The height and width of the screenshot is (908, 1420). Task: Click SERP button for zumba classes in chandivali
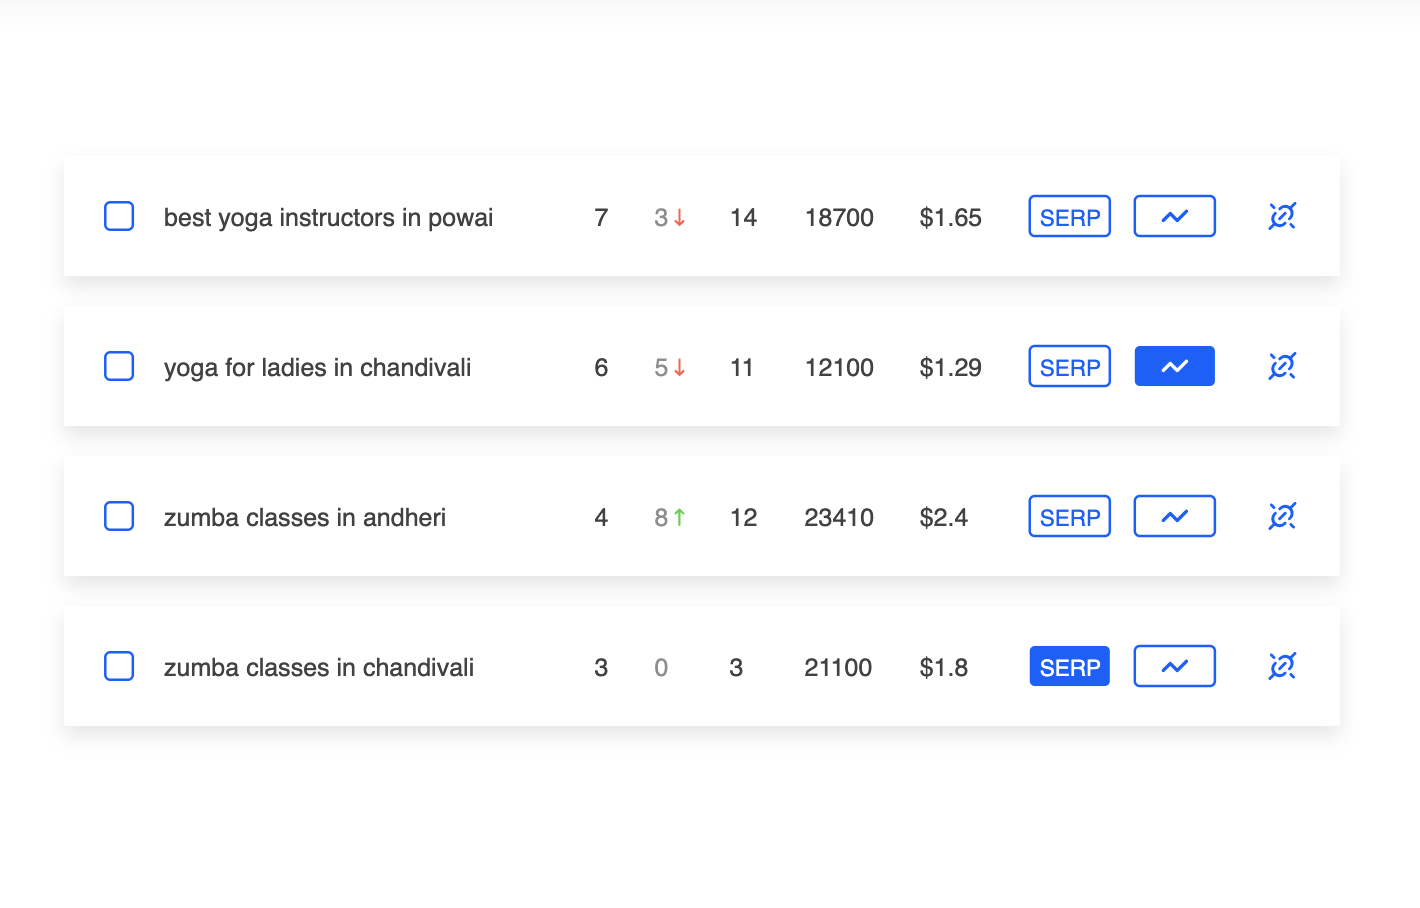click(1069, 666)
